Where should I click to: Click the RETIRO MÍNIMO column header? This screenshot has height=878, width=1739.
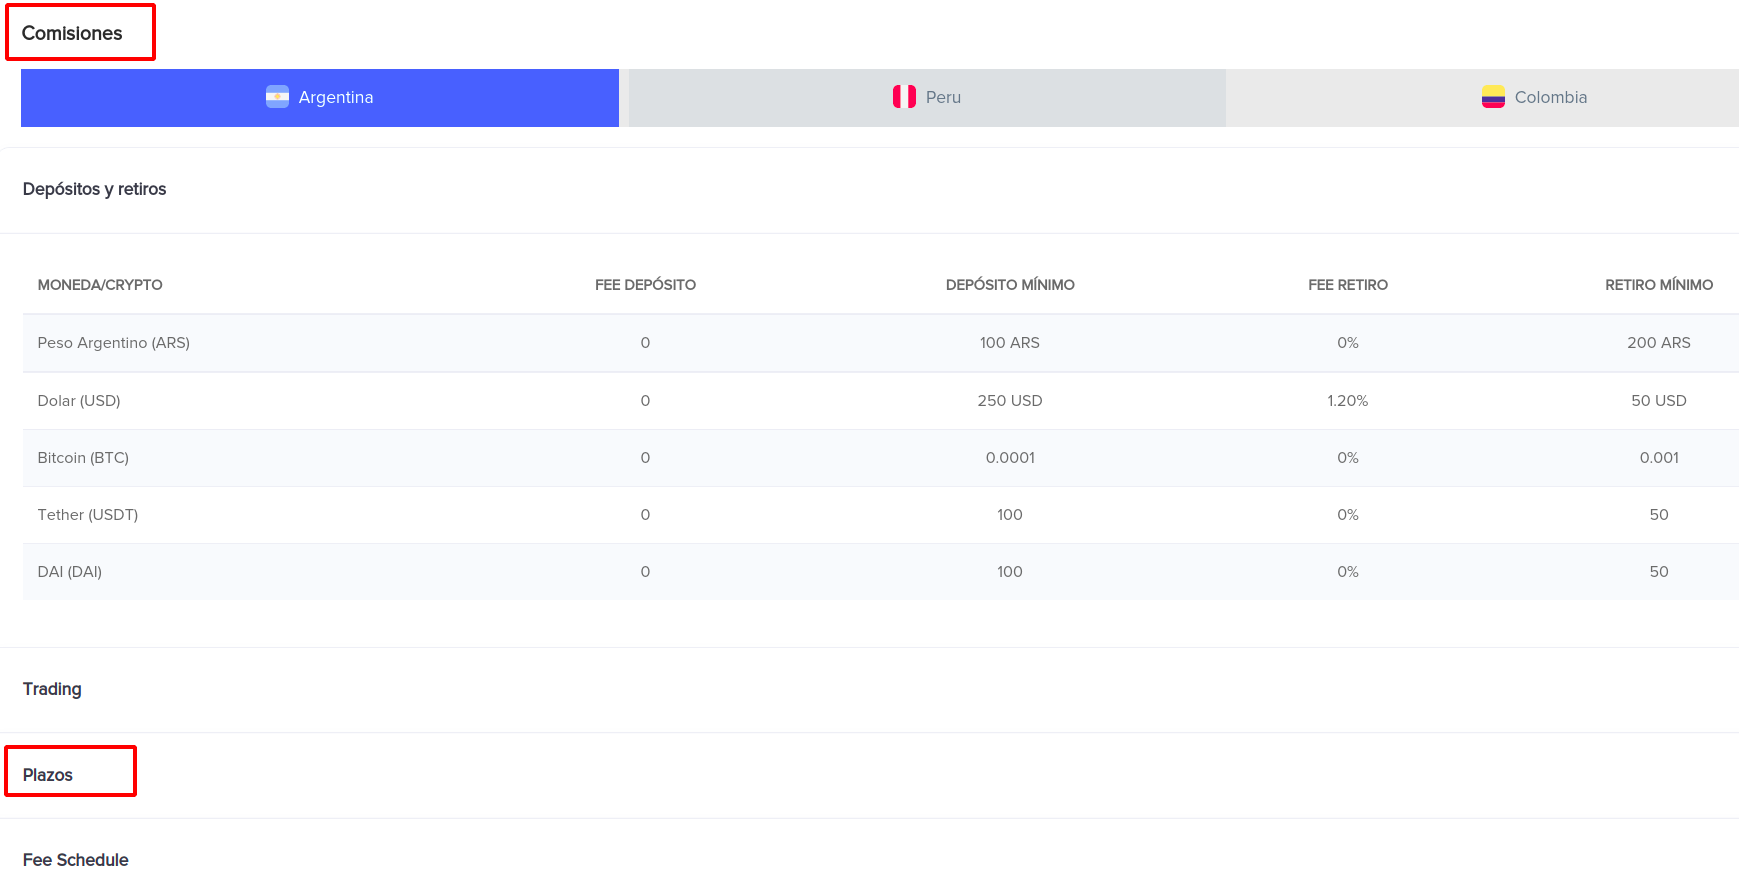[x=1659, y=285]
